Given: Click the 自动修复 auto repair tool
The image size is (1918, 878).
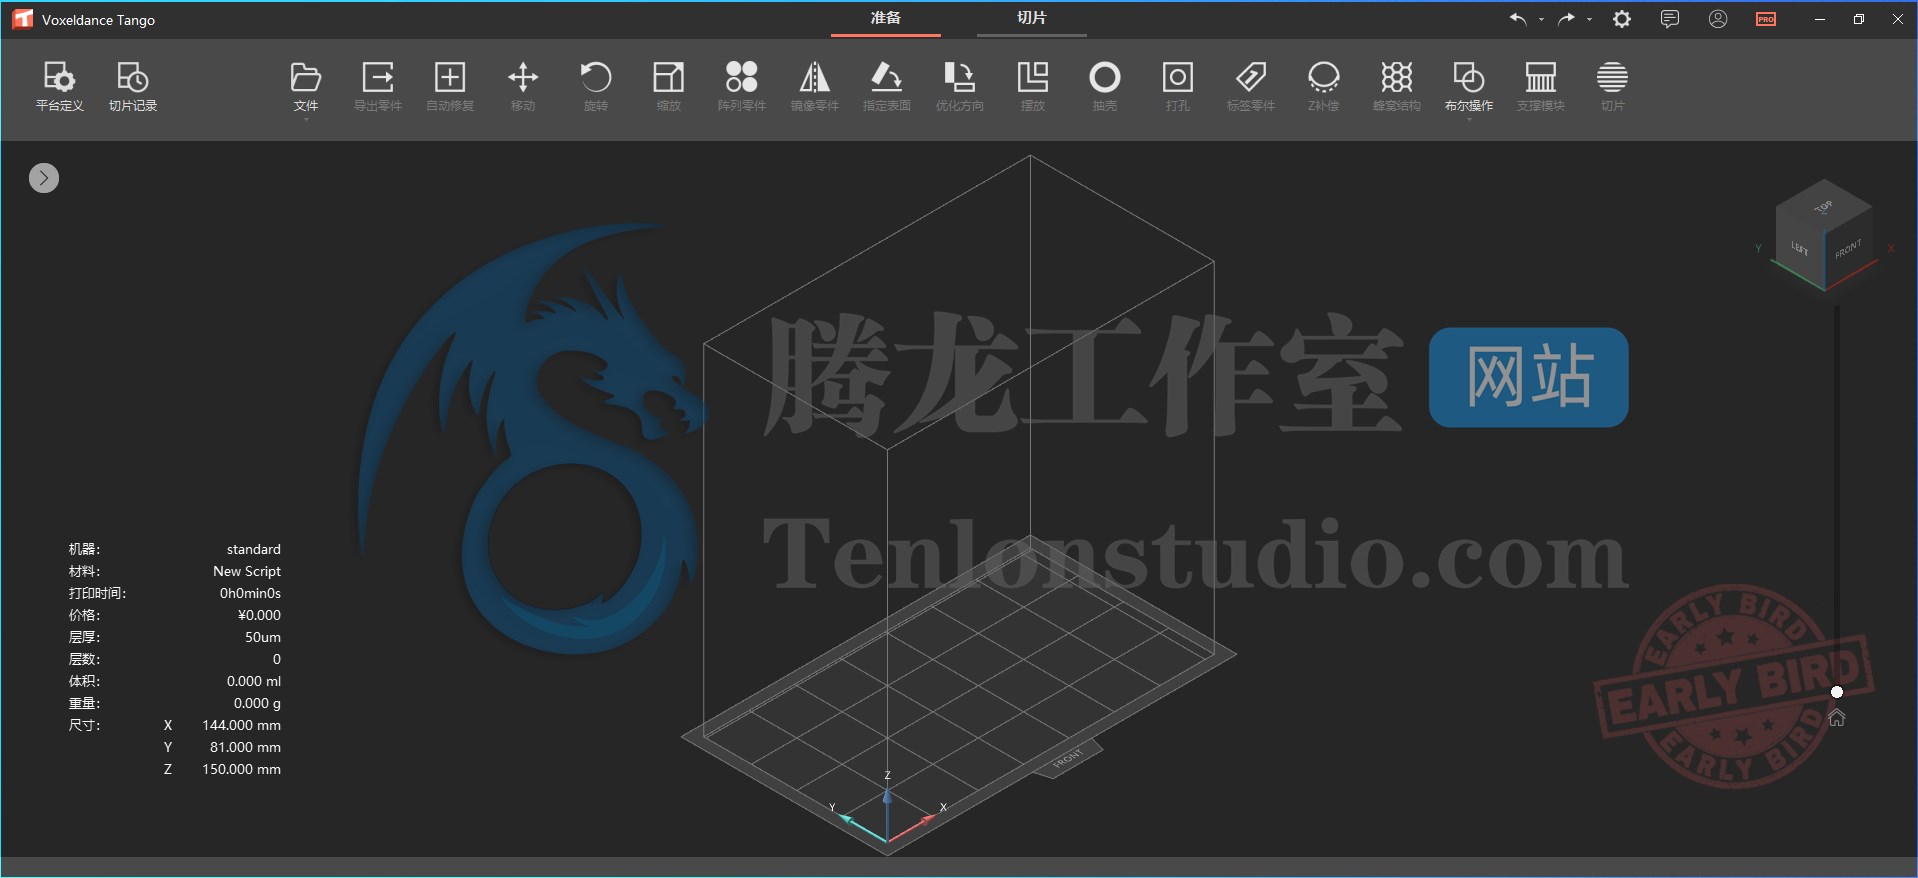Looking at the screenshot, I should pos(450,86).
